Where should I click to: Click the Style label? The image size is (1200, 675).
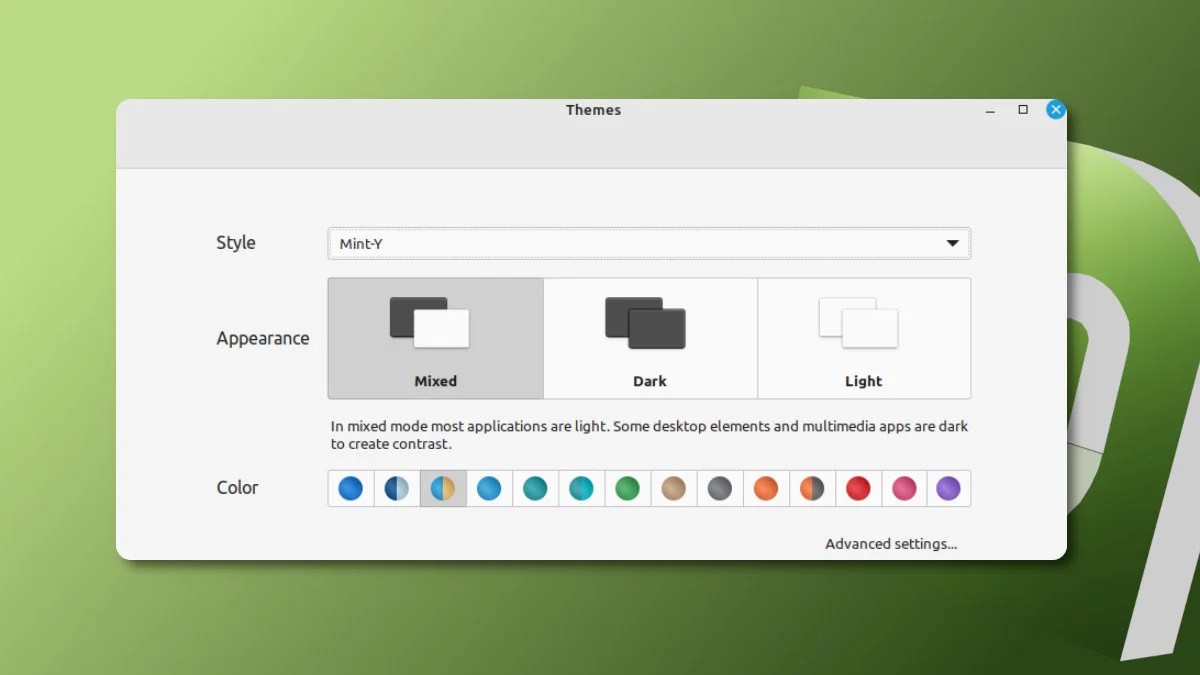tap(236, 243)
